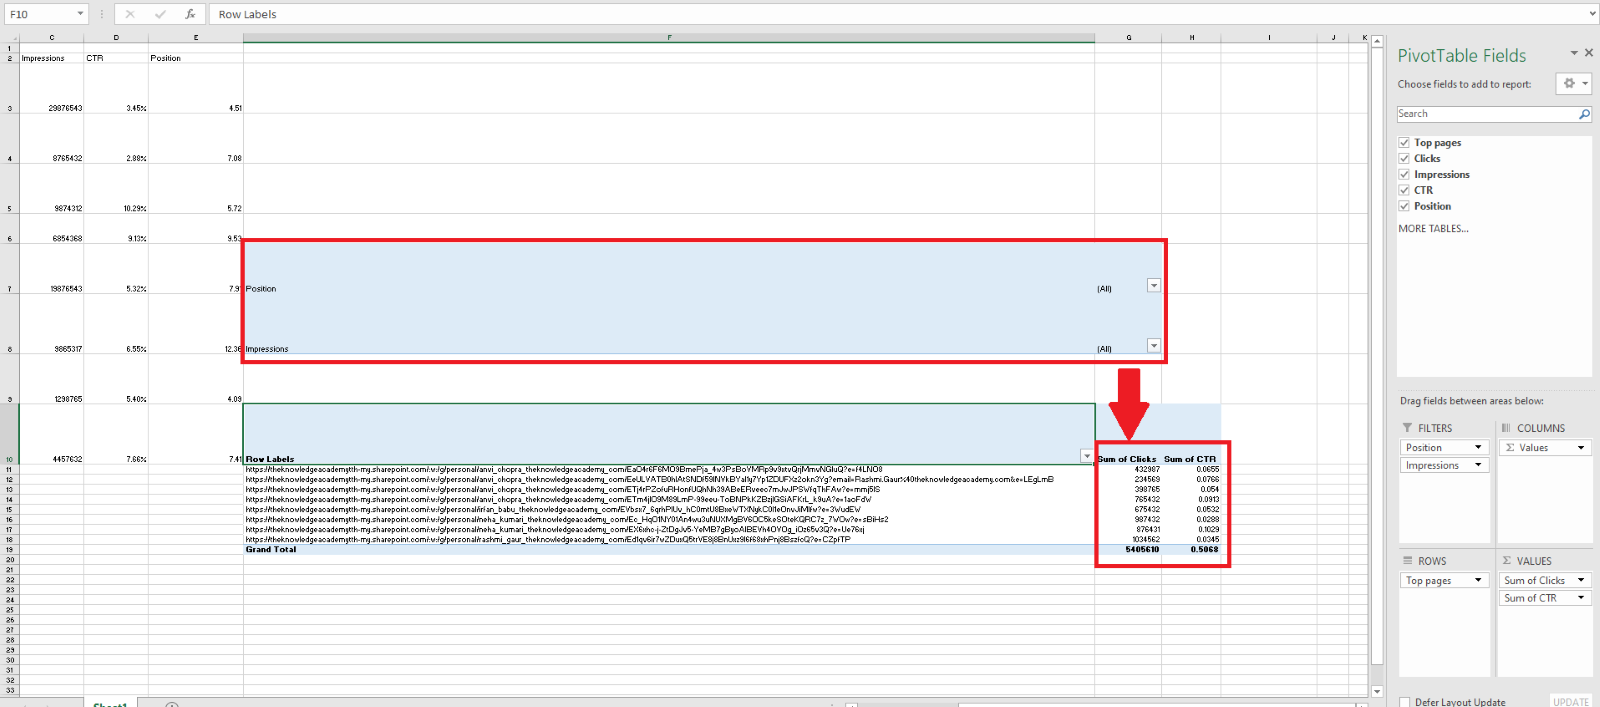
Task: Close the PivotTable Fields pane
Action: point(1589,53)
